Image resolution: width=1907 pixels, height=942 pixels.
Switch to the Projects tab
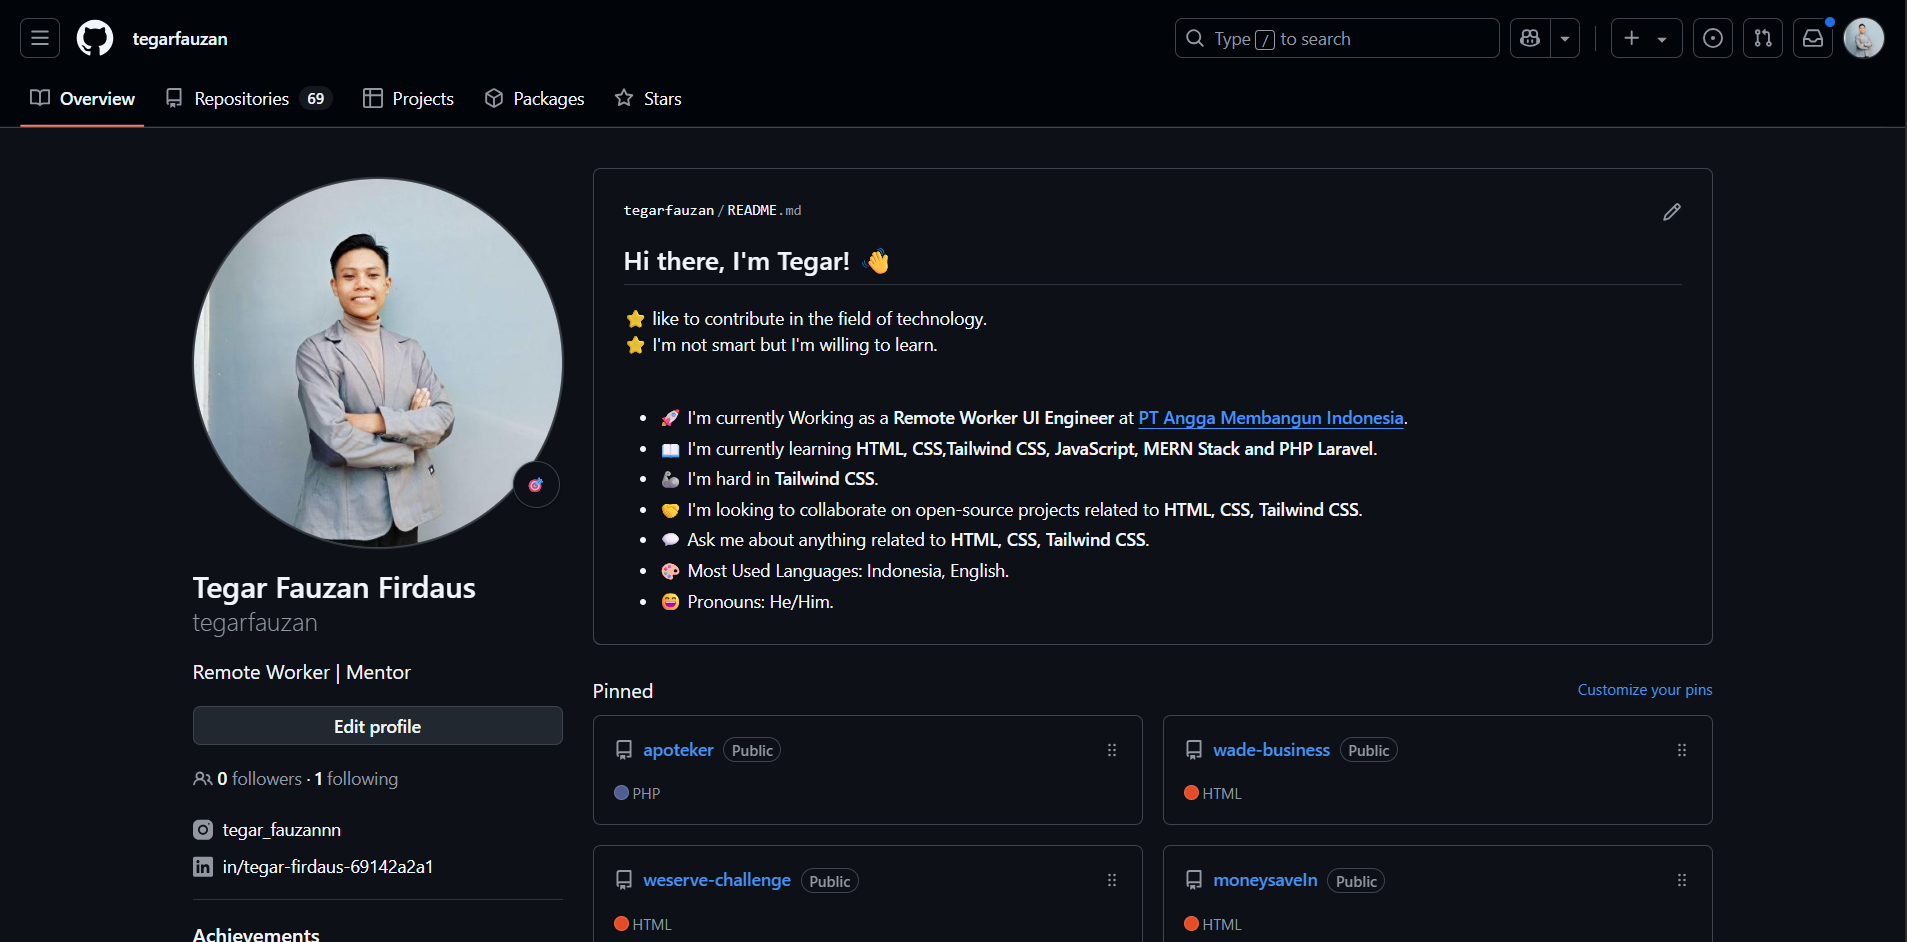click(408, 98)
